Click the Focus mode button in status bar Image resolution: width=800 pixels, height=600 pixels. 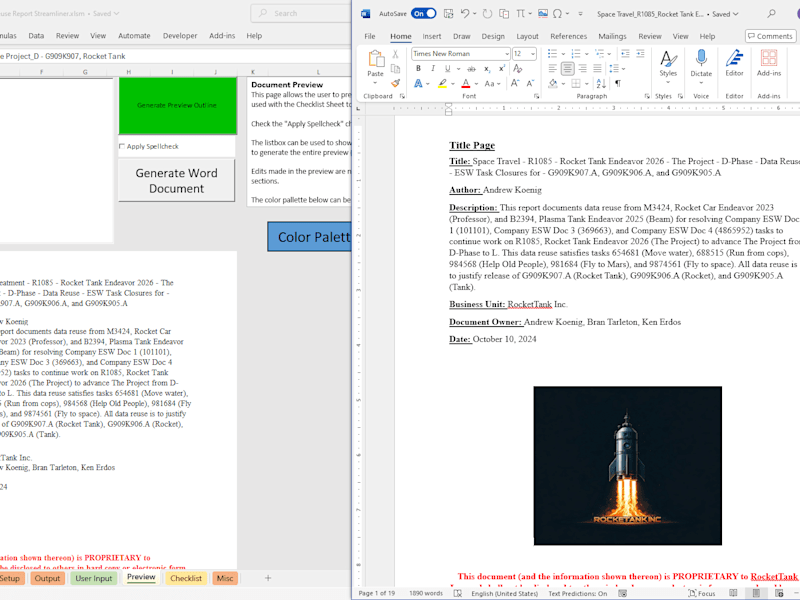703,593
